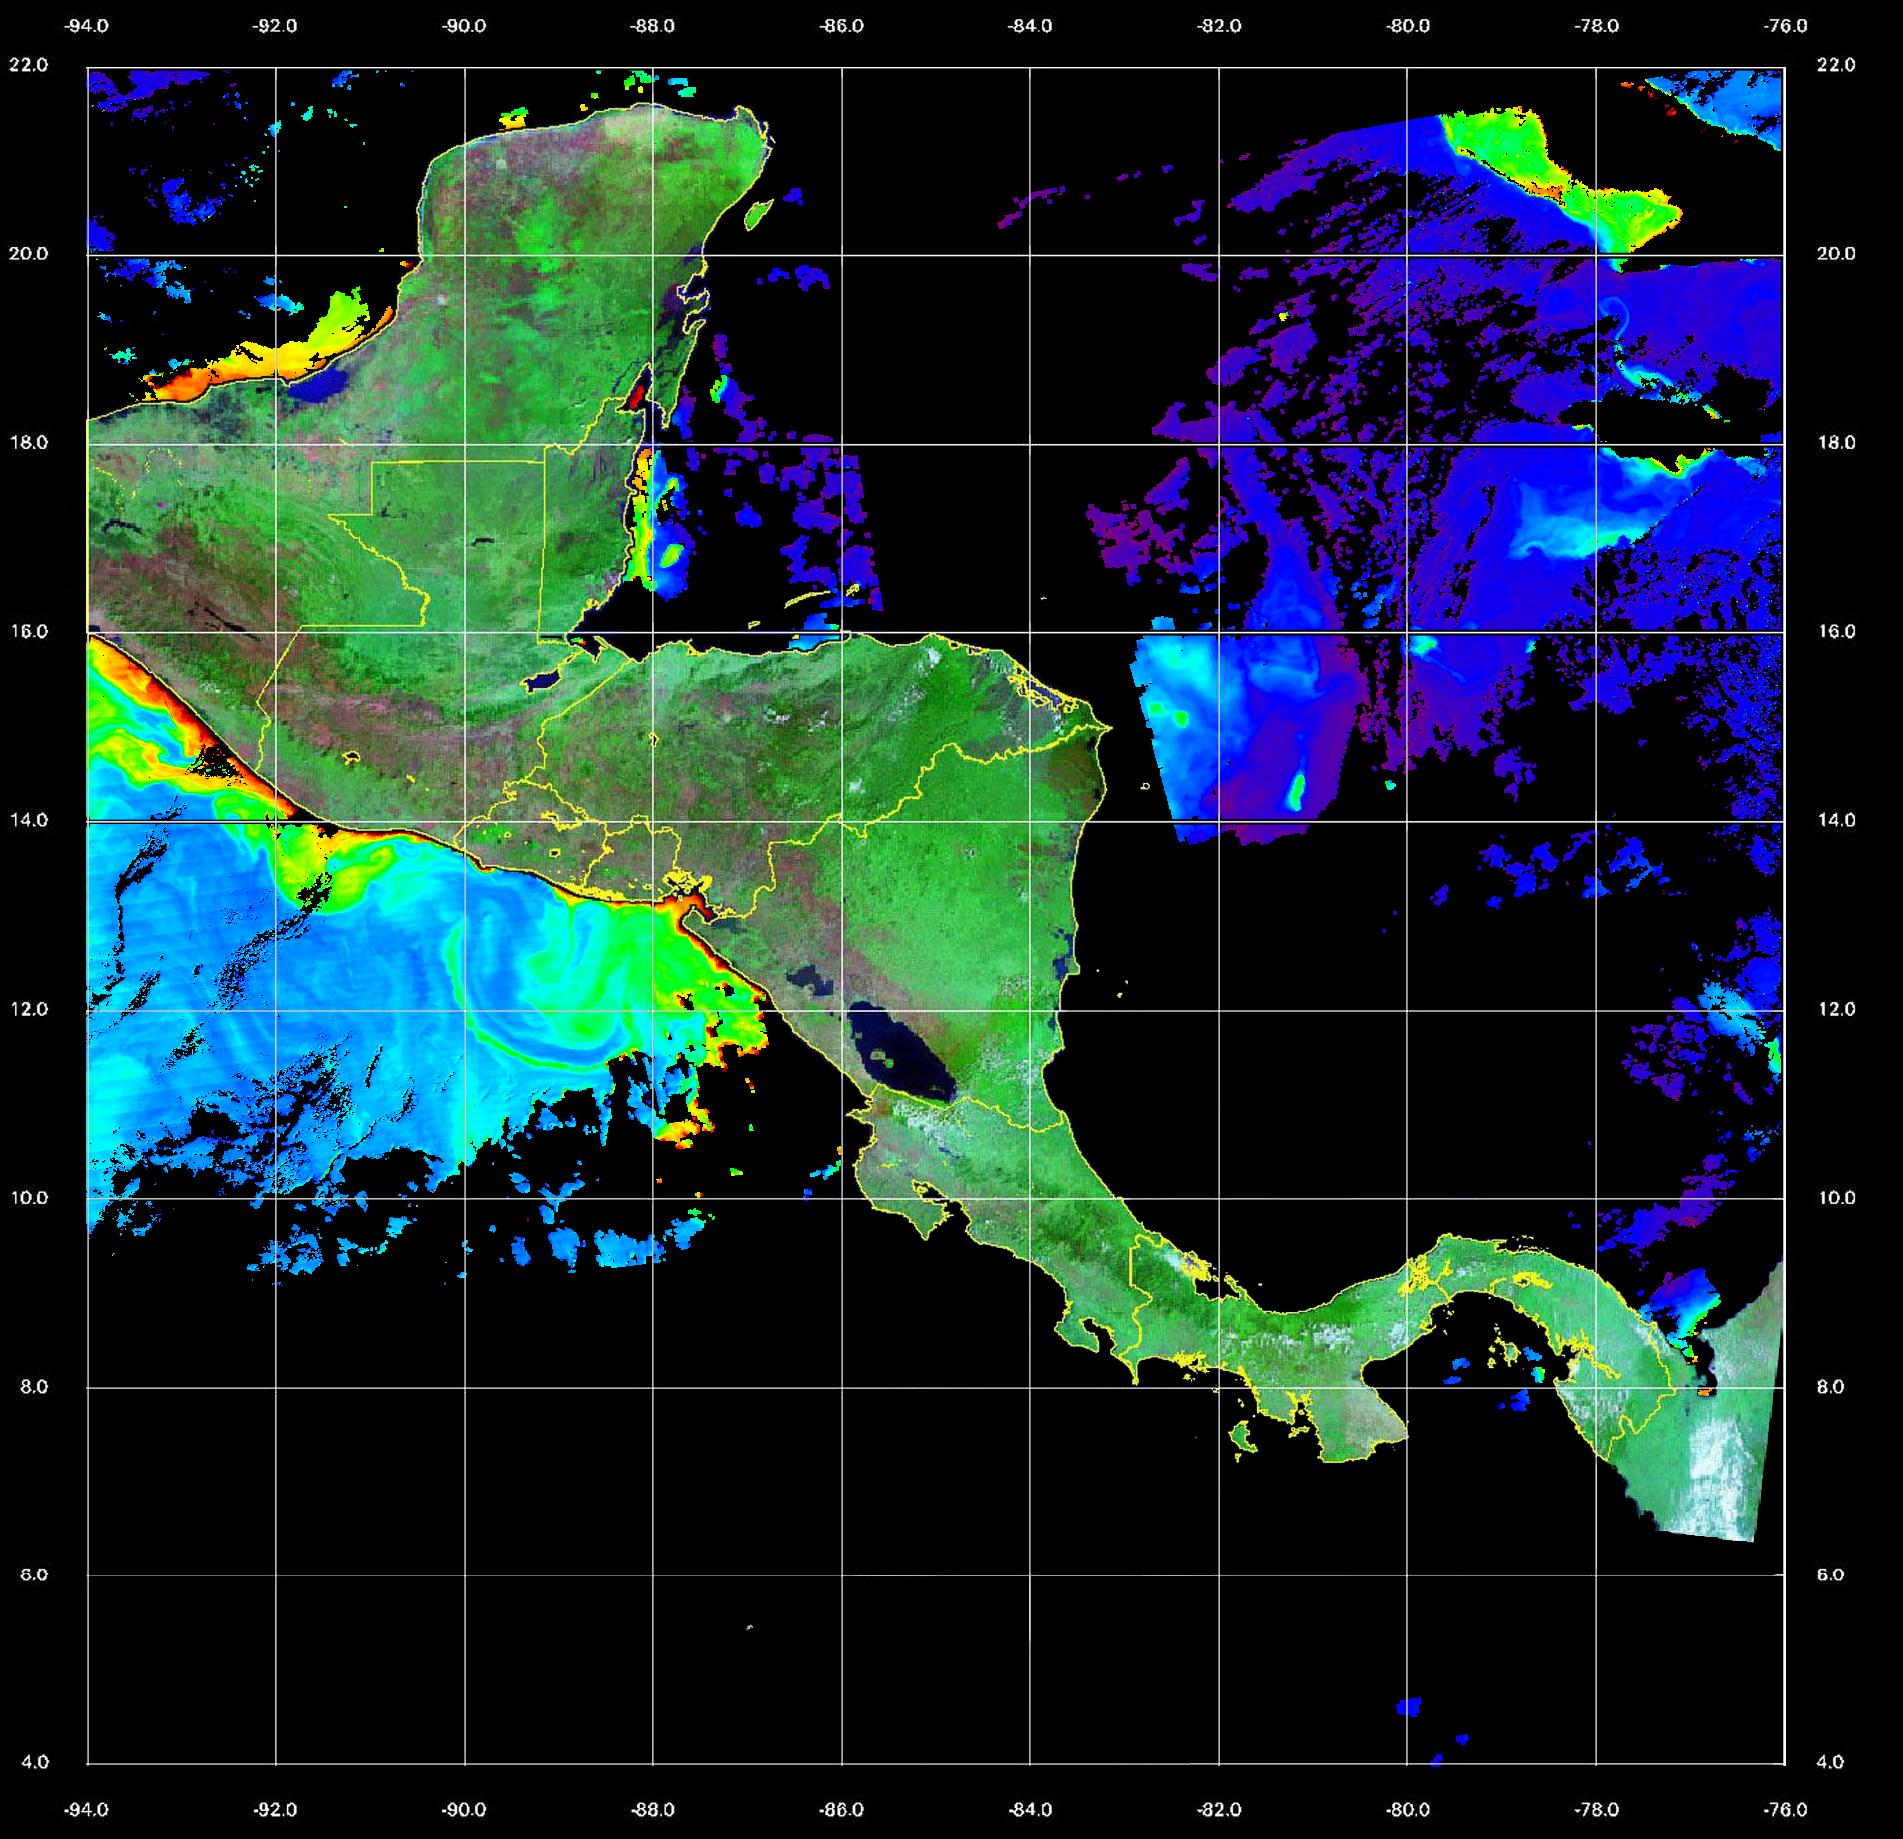Click the -94.0 longitude label at top
This screenshot has width=1903, height=1839.
(x=87, y=26)
